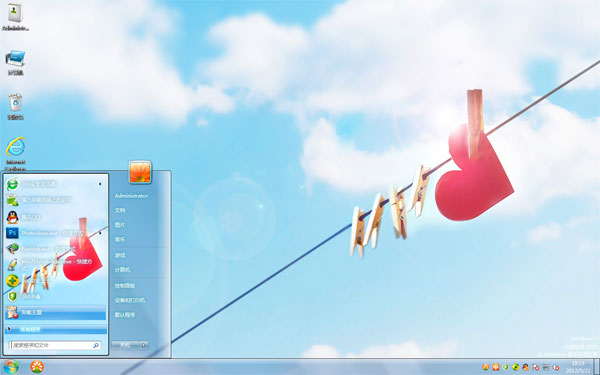
Task: Click the Show Desktop strip
Action: click(x=597, y=367)
